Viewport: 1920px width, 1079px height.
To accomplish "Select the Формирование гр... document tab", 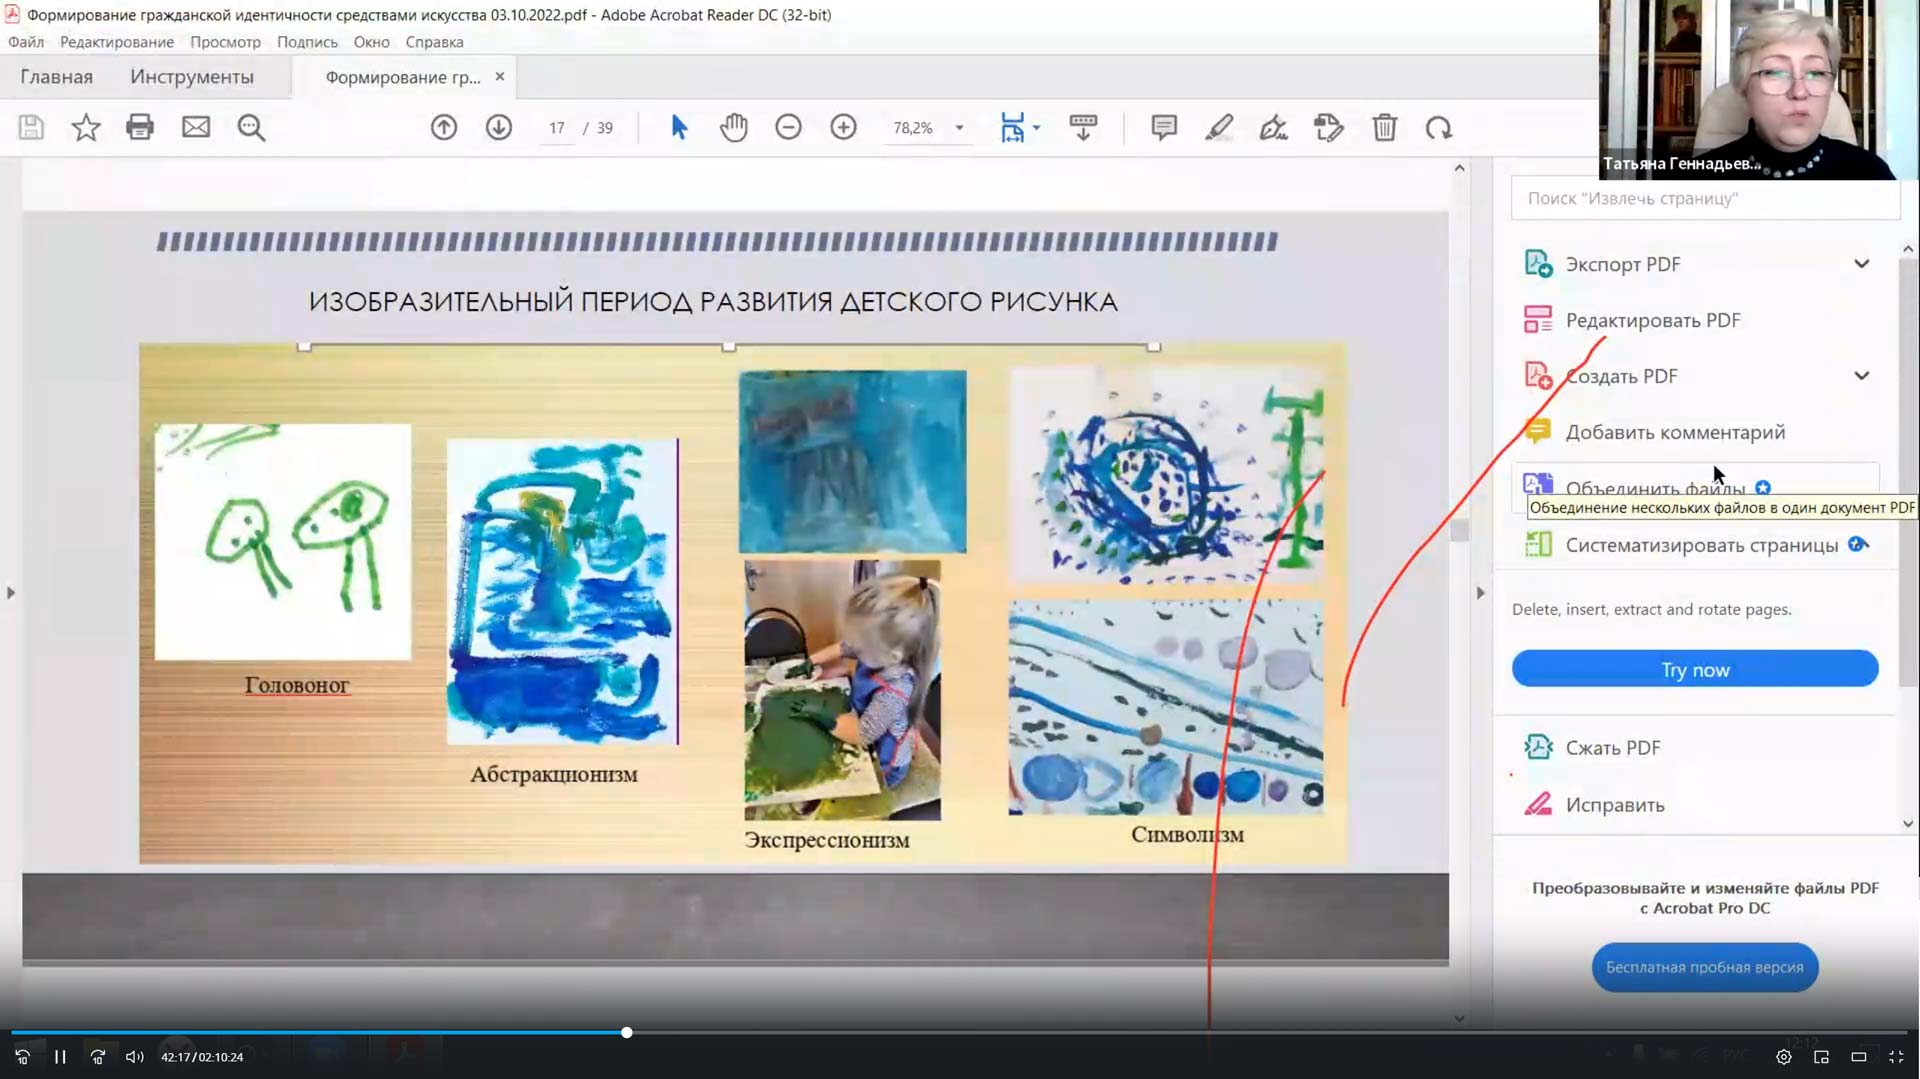I will 402,77.
